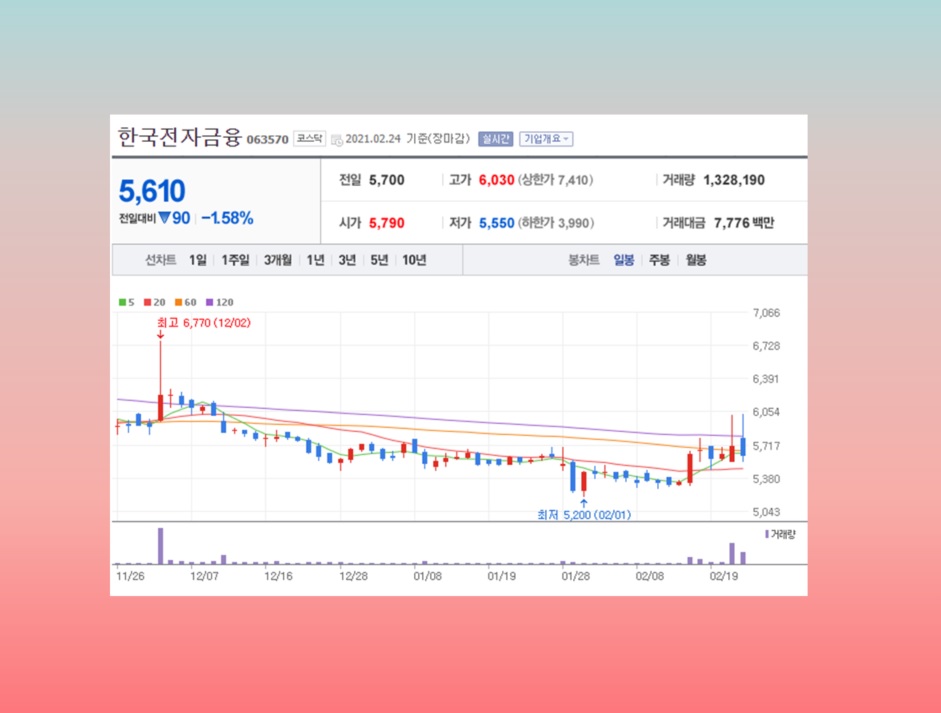The image size is (941, 713).
Task: Click the 실시간 realtime button
Action: [x=496, y=139]
